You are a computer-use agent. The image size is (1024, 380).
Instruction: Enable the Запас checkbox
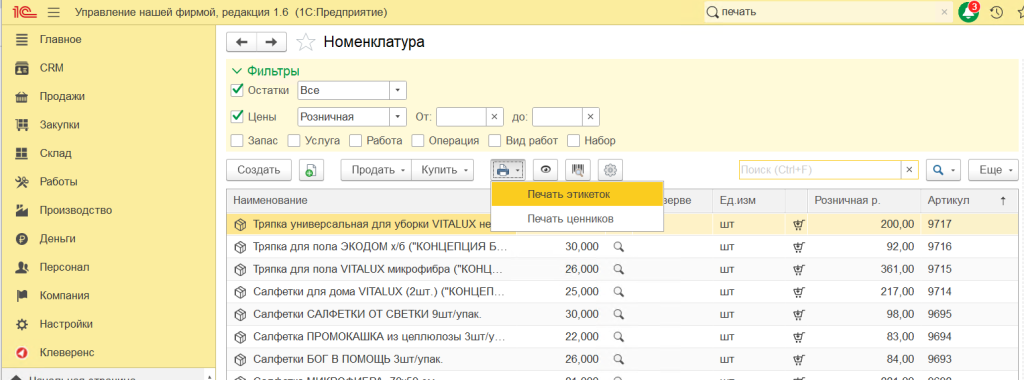238,140
